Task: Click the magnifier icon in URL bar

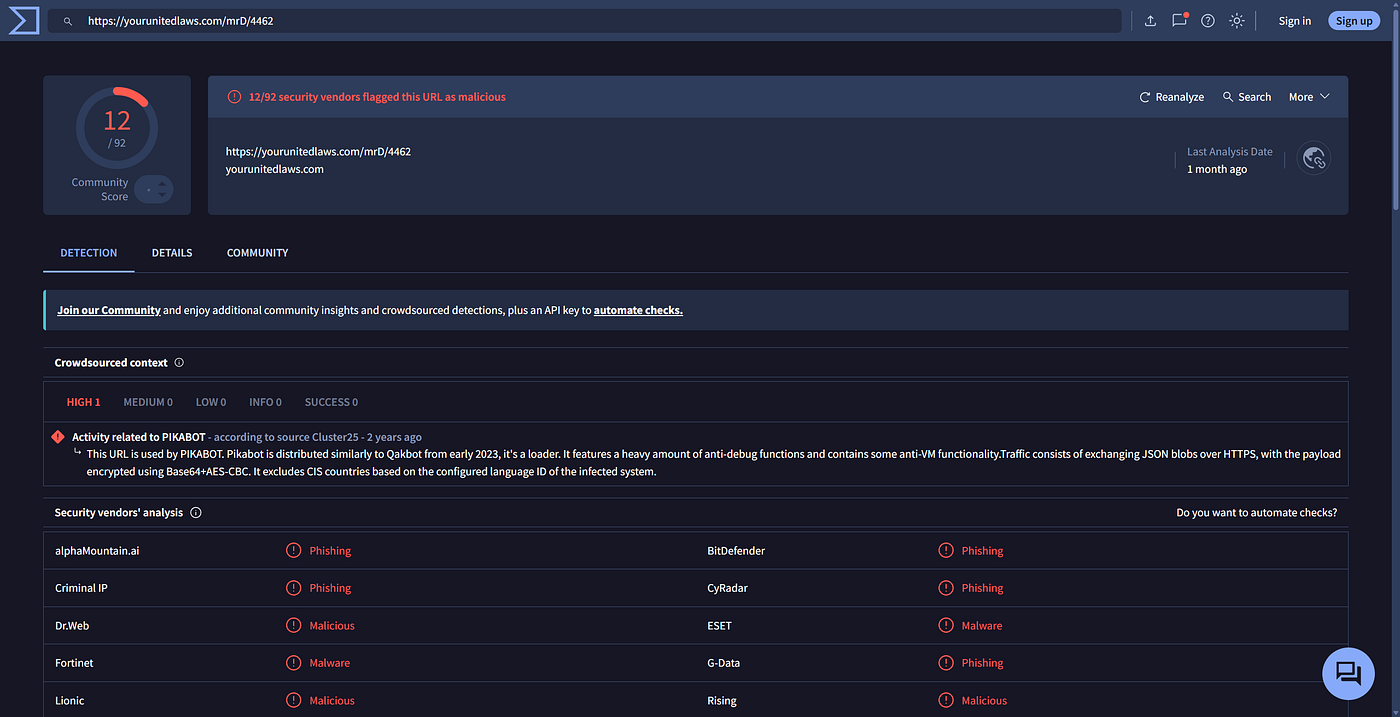Action: tap(68, 21)
